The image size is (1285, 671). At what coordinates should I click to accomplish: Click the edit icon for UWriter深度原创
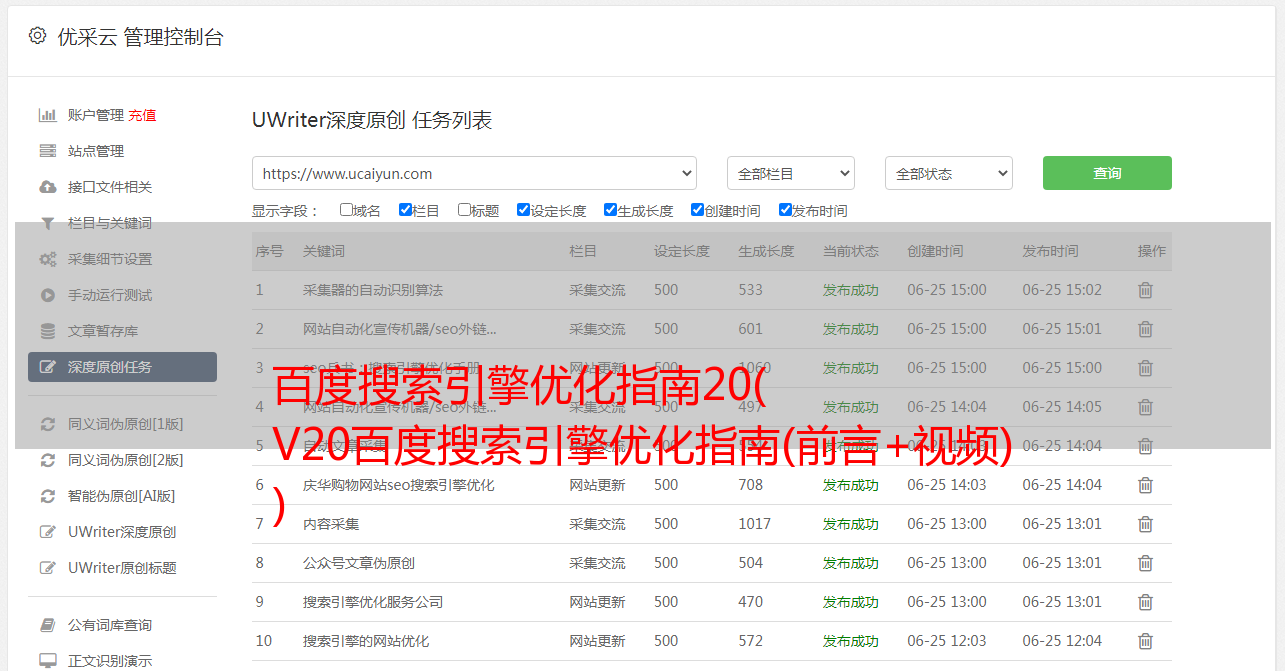47,532
